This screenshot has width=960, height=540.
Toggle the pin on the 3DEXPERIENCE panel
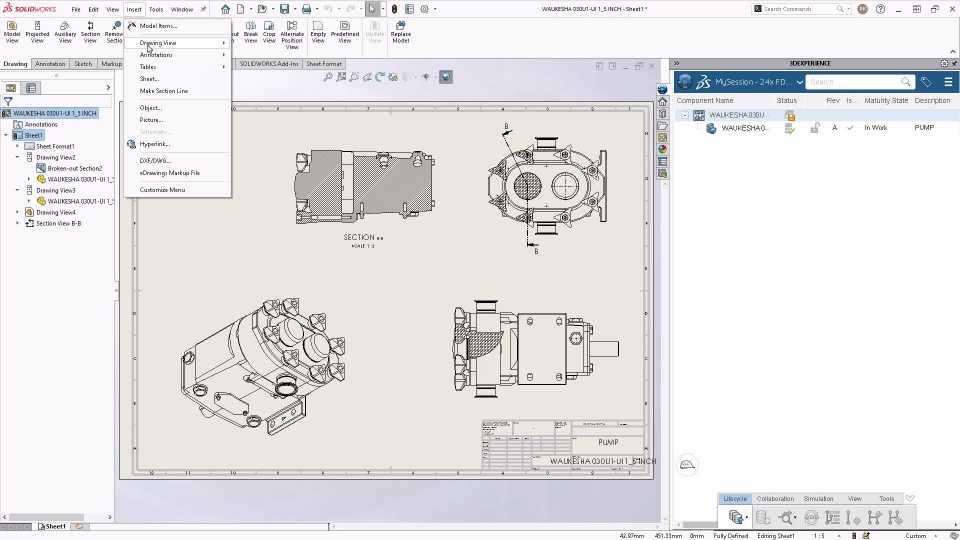click(x=954, y=64)
